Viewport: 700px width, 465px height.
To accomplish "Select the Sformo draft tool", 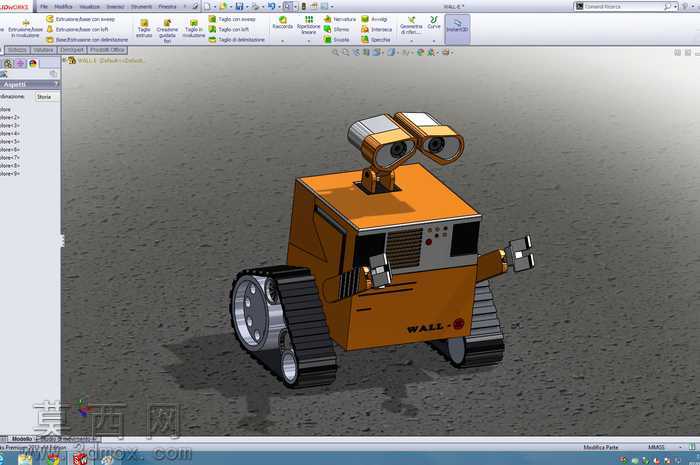I will [x=336, y=29].
